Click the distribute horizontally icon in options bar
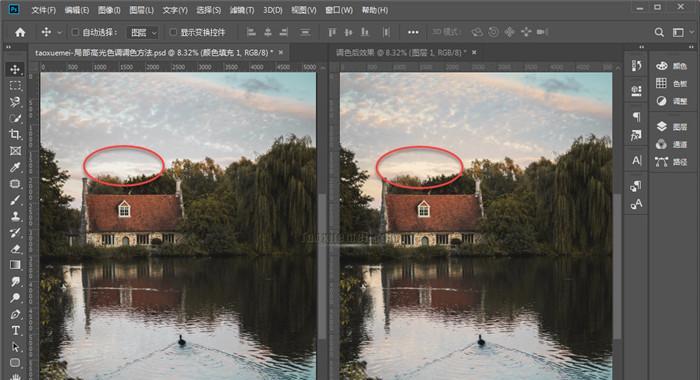This screenshot has width=700, height=380. (x=387, y=32)
